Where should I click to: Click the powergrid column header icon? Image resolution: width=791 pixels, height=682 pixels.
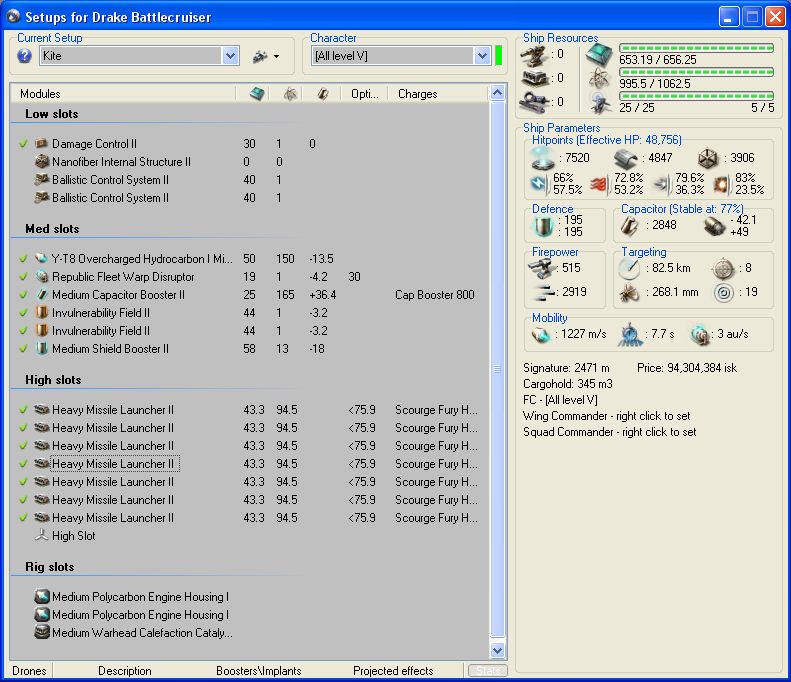pyautogui.click(x=290, y=94)
